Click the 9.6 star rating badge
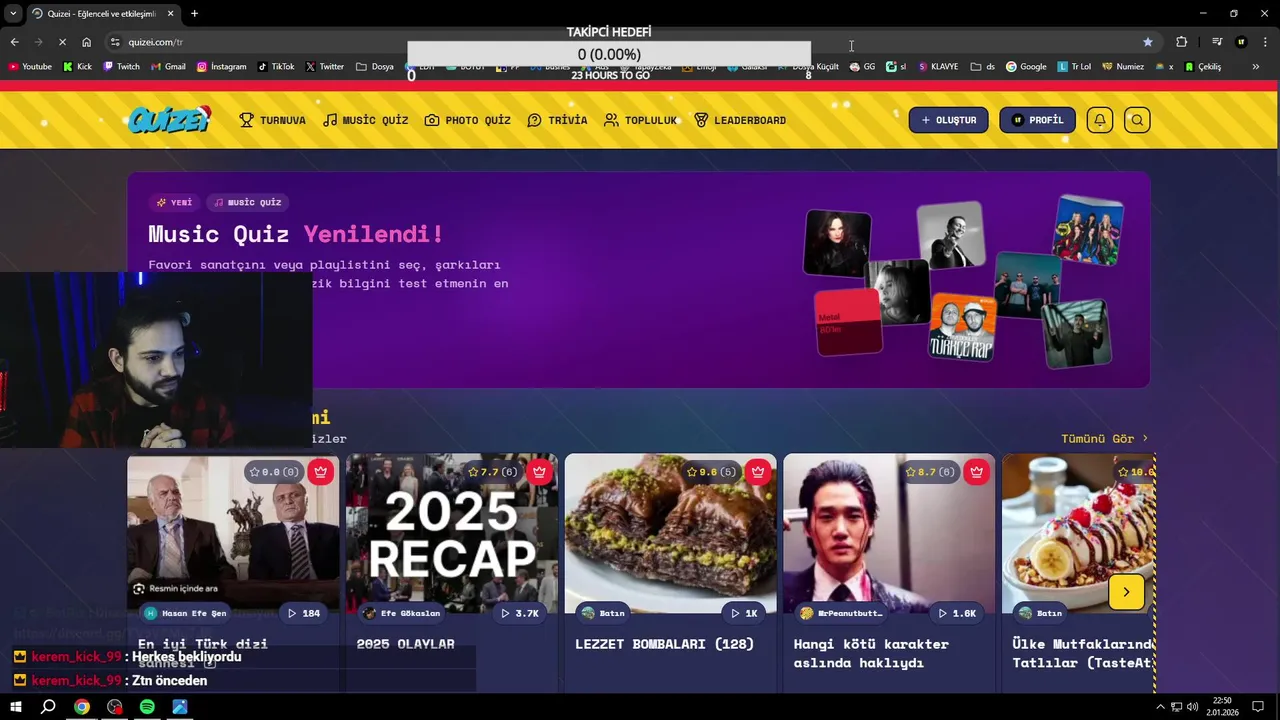 712,472
